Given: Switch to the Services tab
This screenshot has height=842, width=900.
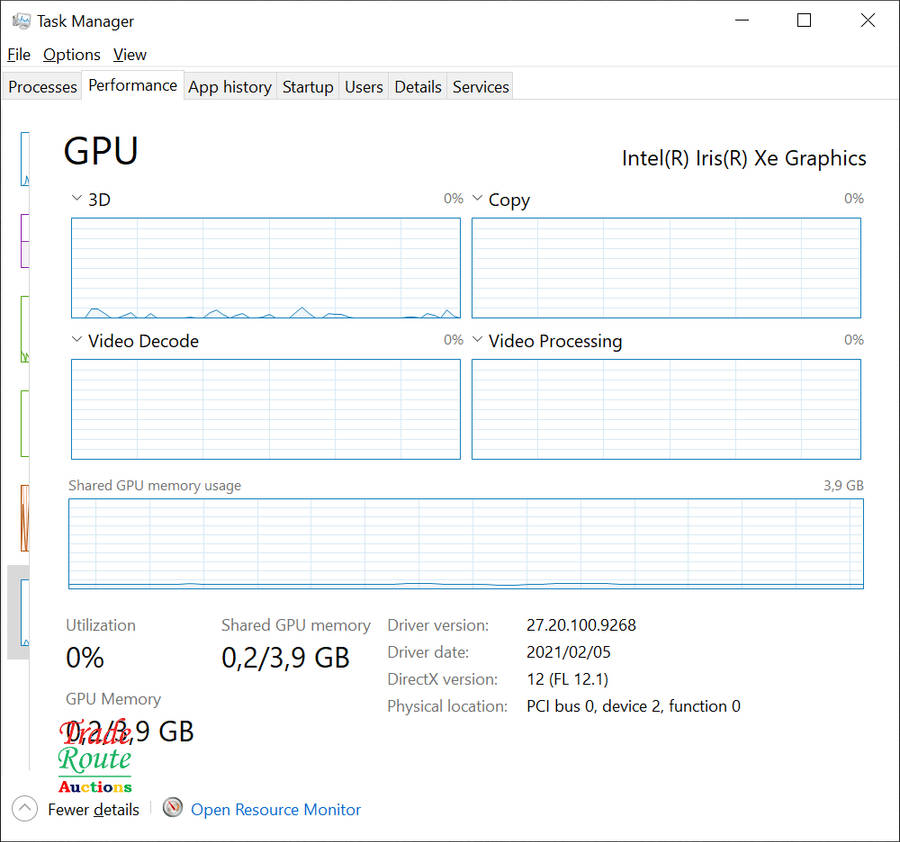Looking at the screenshot, I should pos(481,87).
